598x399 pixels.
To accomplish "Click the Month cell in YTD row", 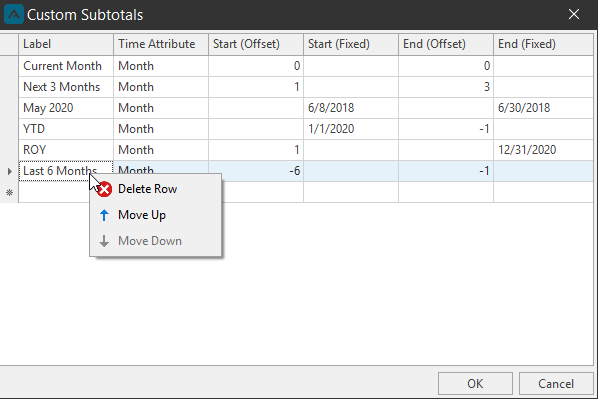I will [161, 129].
